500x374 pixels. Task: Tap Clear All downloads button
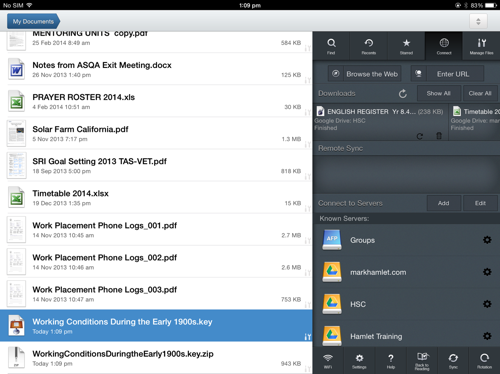(x=480, y=93)
